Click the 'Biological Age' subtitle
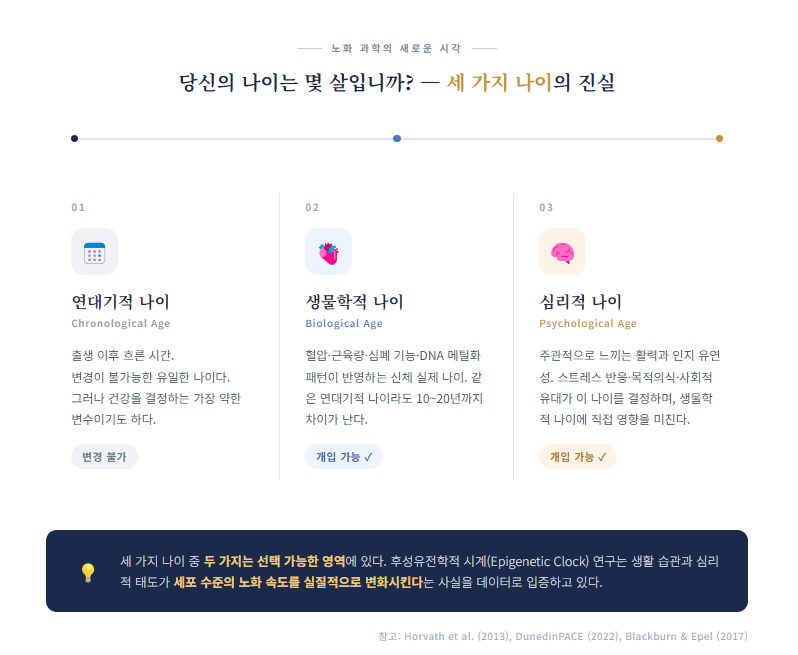798x655 pixels. 344,324
